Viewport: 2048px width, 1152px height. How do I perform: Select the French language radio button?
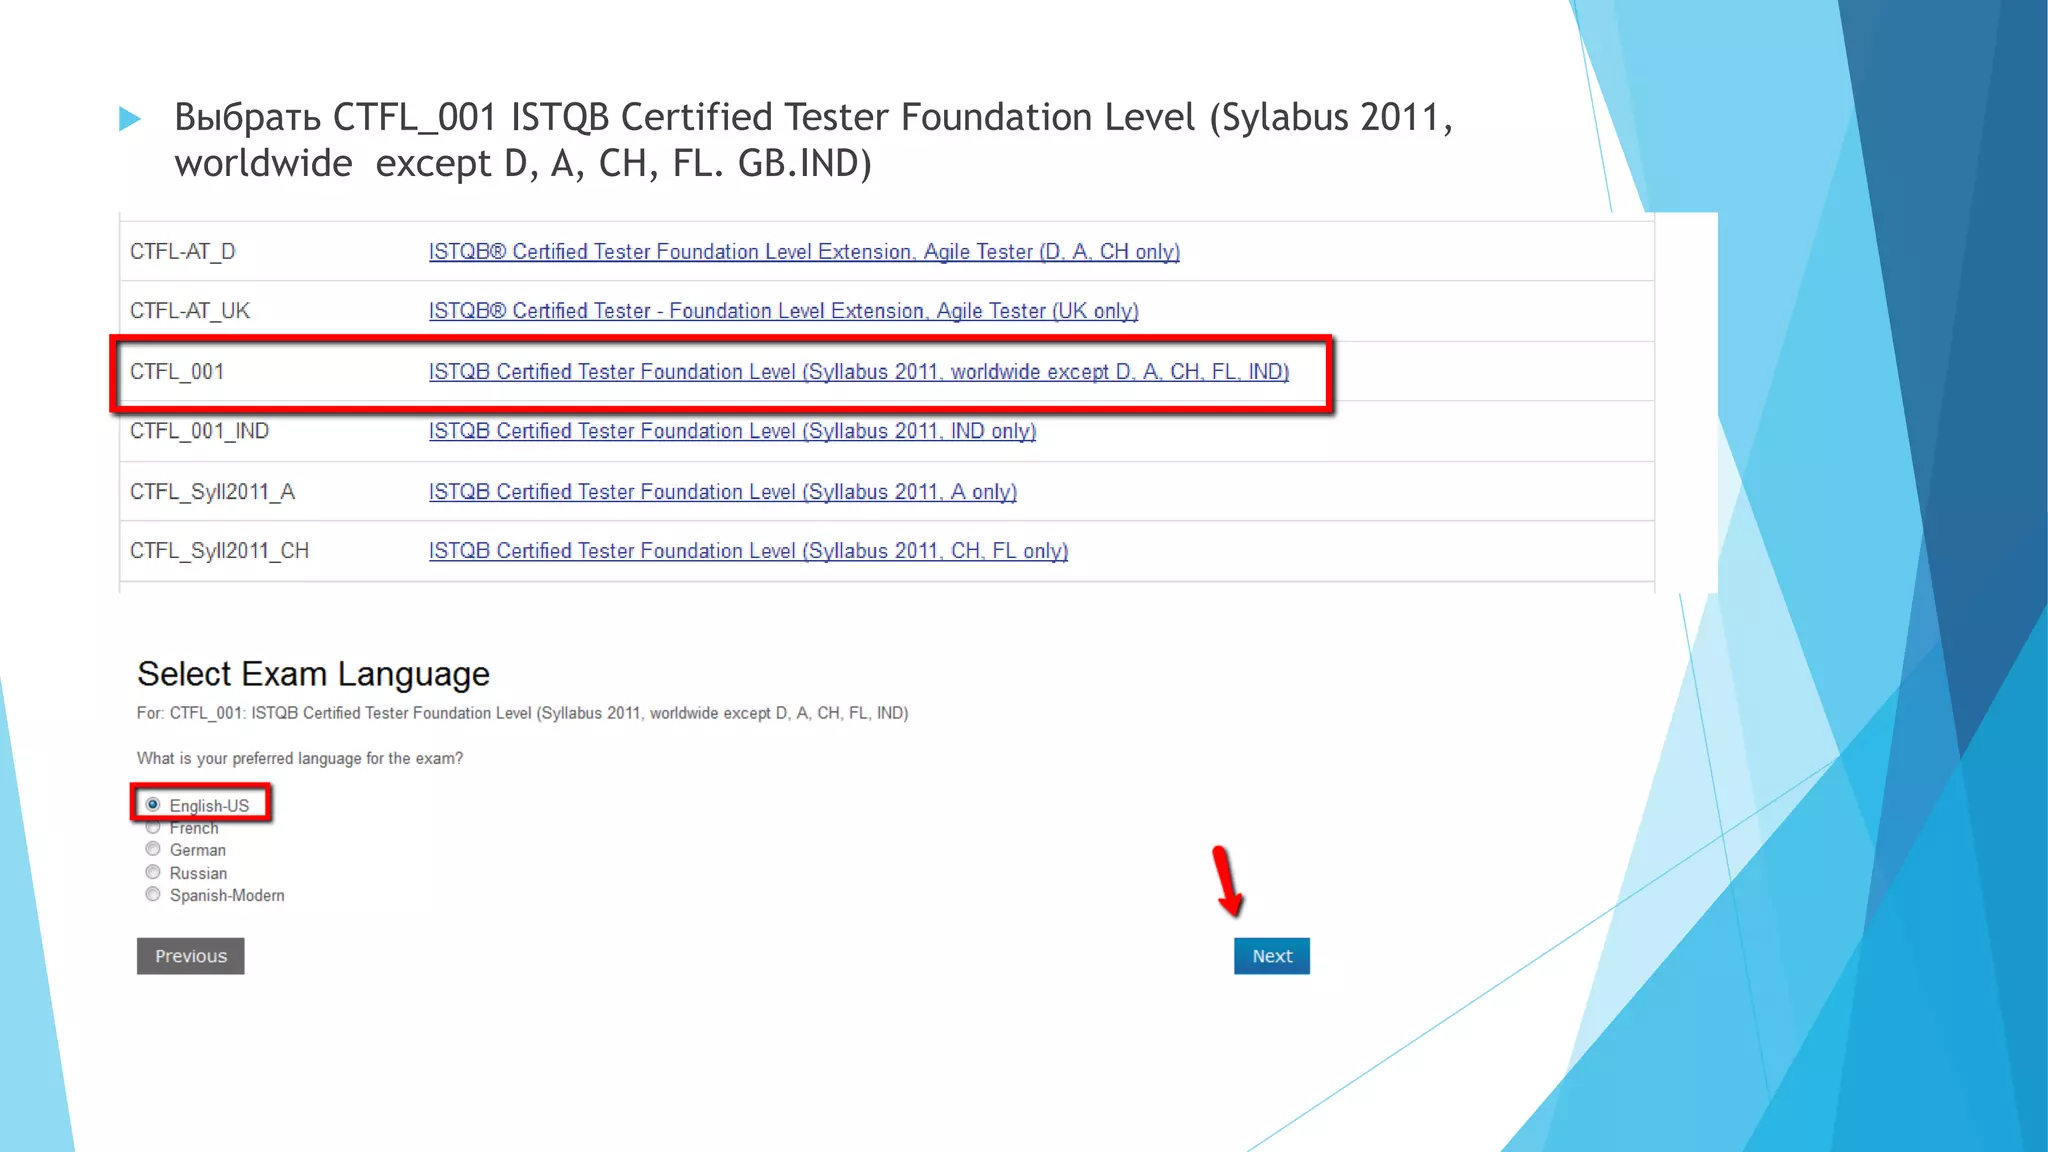pyautogui.click(x=153, y=827)
